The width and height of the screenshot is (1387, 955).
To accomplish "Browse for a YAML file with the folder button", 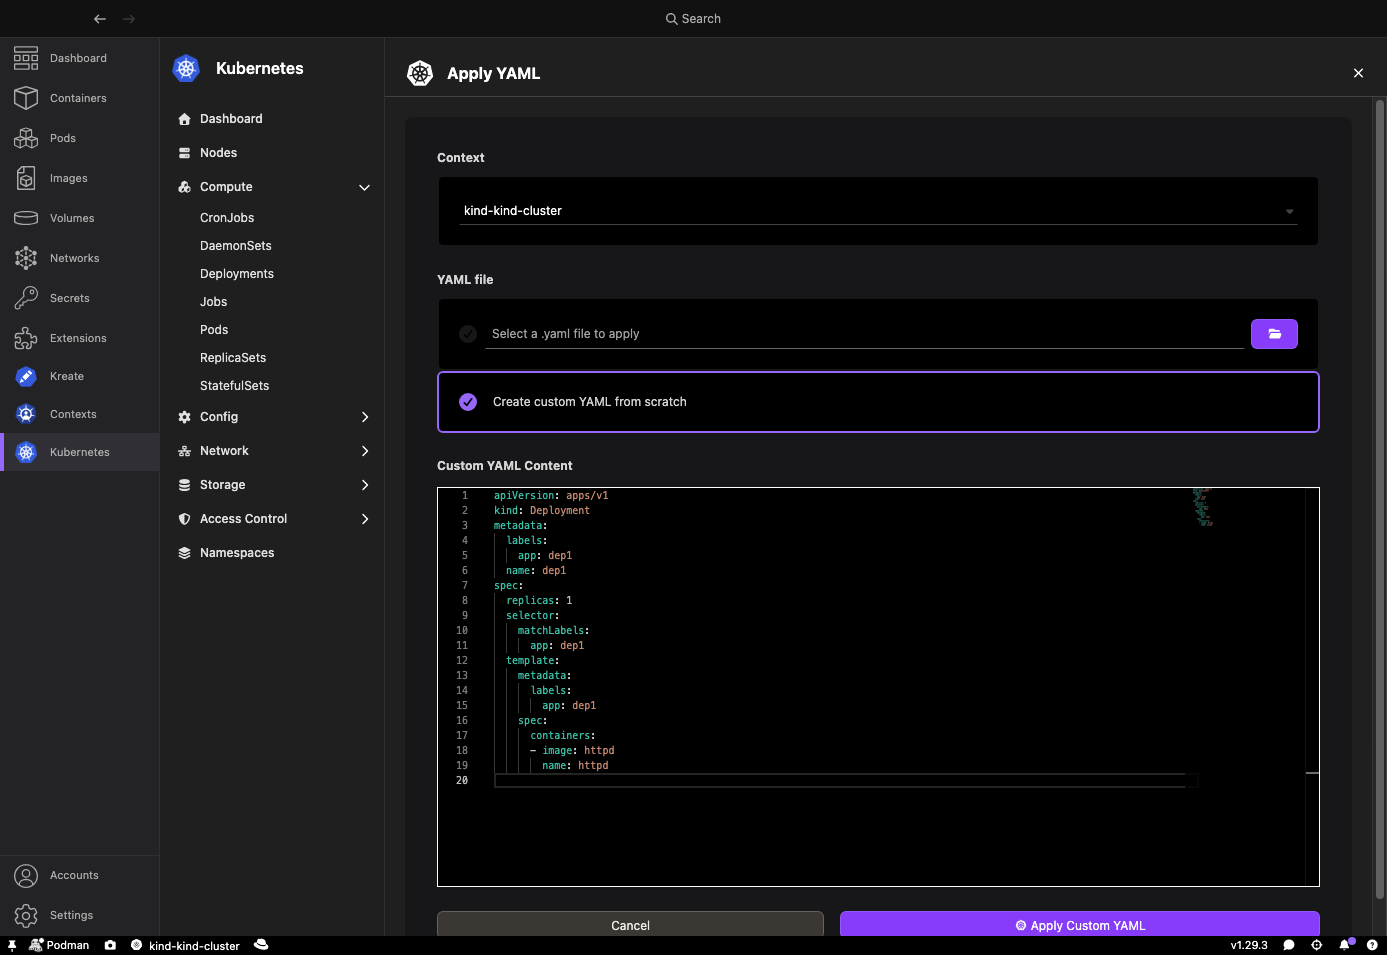I will pyautogui.click(x=1274, y=334).
